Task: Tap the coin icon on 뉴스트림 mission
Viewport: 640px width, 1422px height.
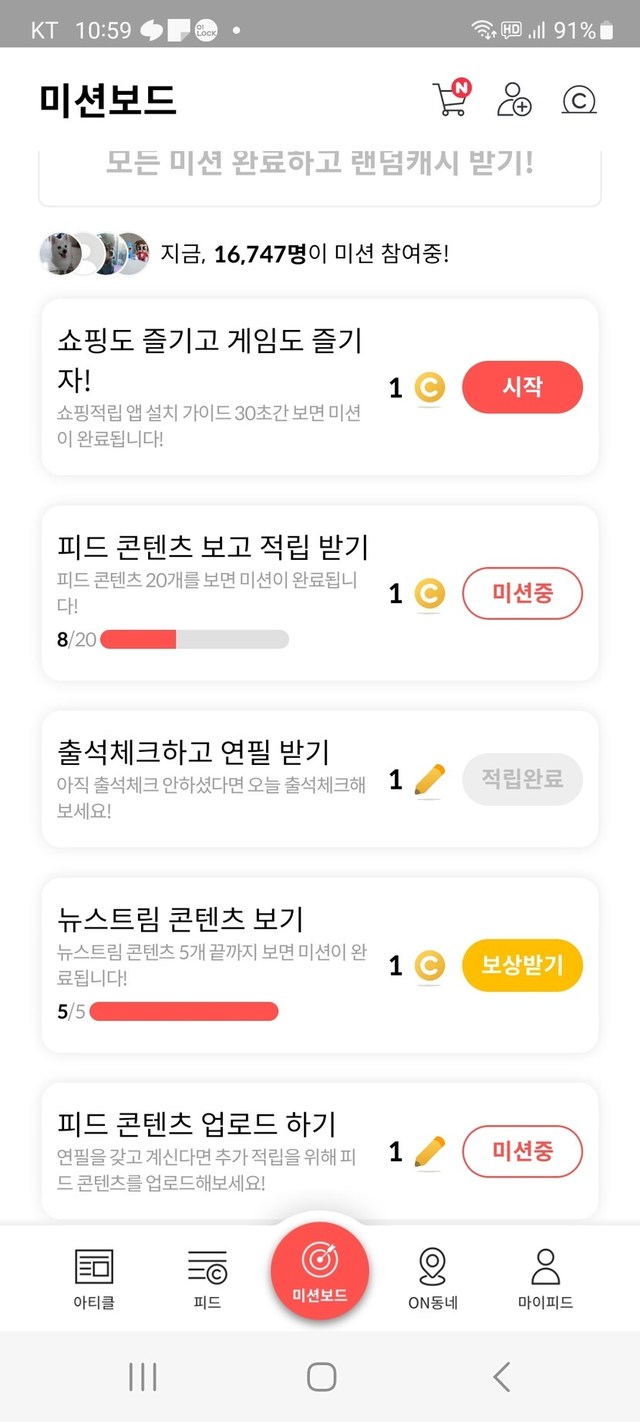Action: tap(429, 966)
